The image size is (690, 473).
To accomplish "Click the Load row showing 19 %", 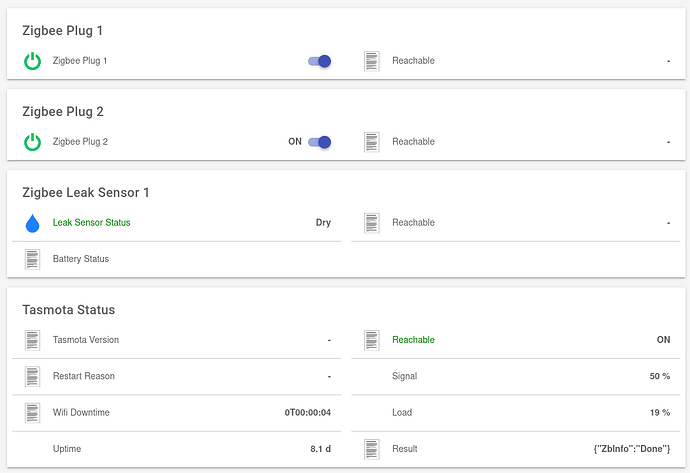I will [x=520, y=412].
